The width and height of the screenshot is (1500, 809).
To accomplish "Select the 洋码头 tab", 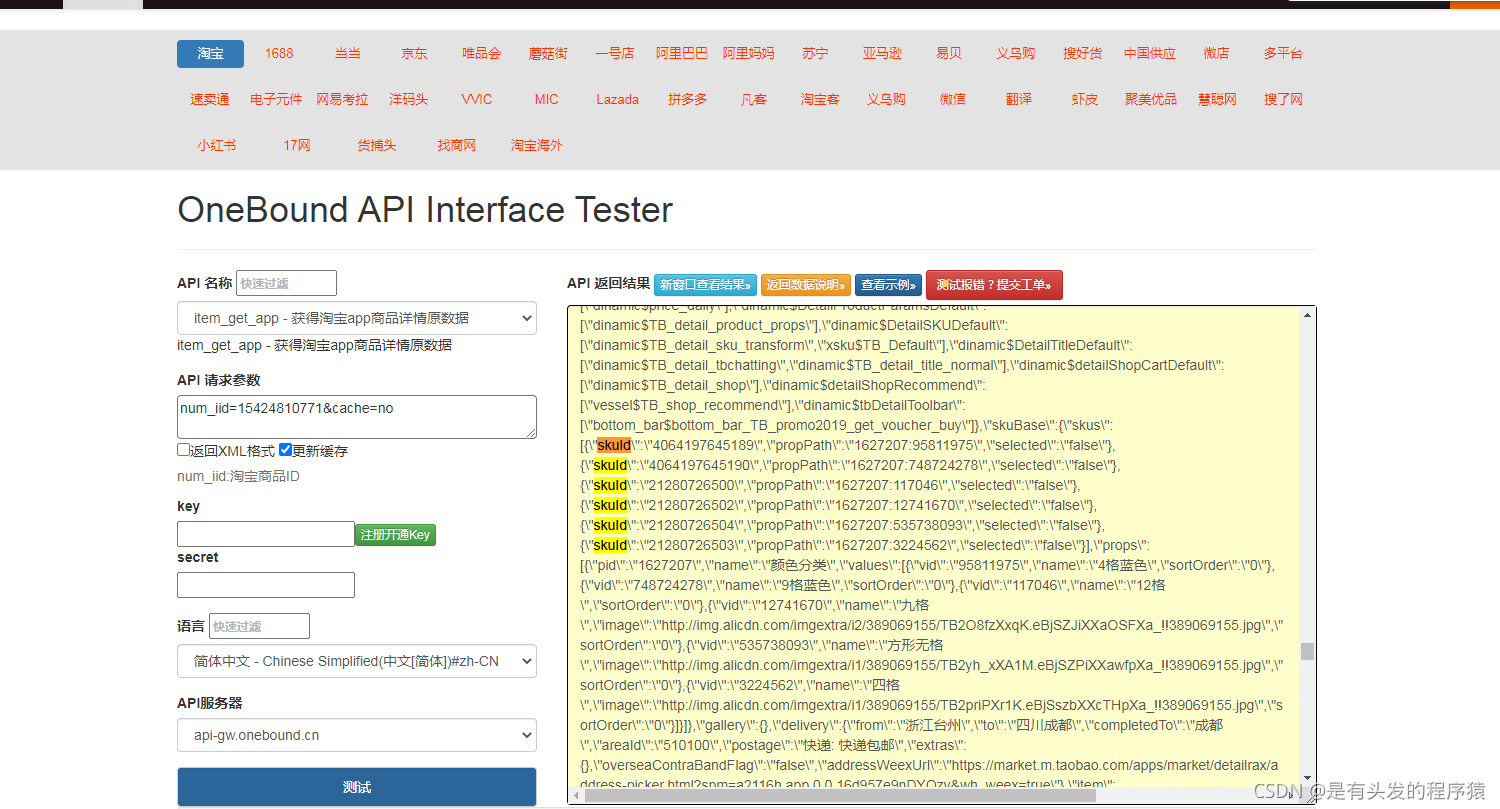I will [408, 100].
